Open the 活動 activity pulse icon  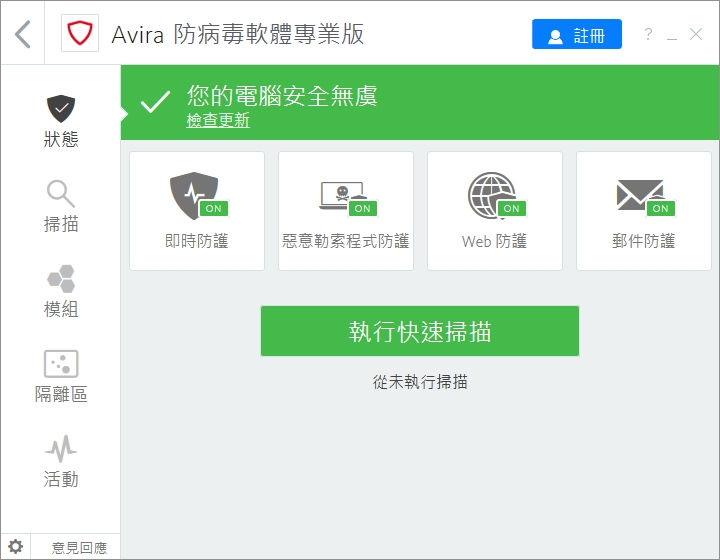click(61, 448)
